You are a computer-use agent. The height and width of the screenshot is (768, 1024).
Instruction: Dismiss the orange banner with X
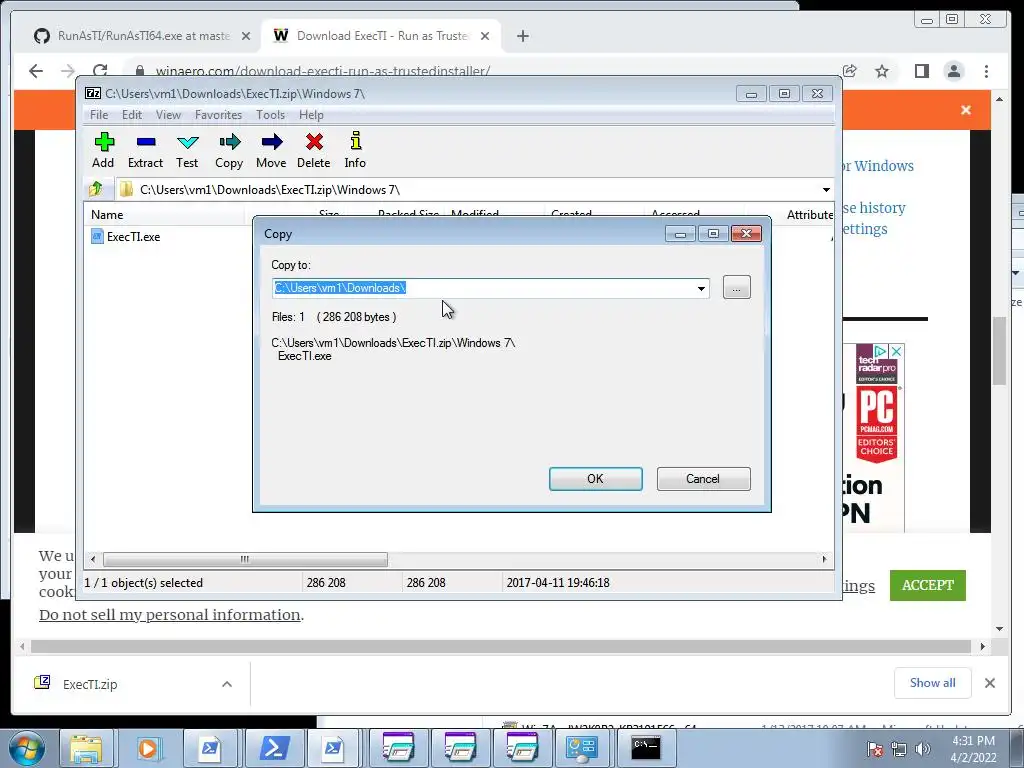click(x=966, y=110)
